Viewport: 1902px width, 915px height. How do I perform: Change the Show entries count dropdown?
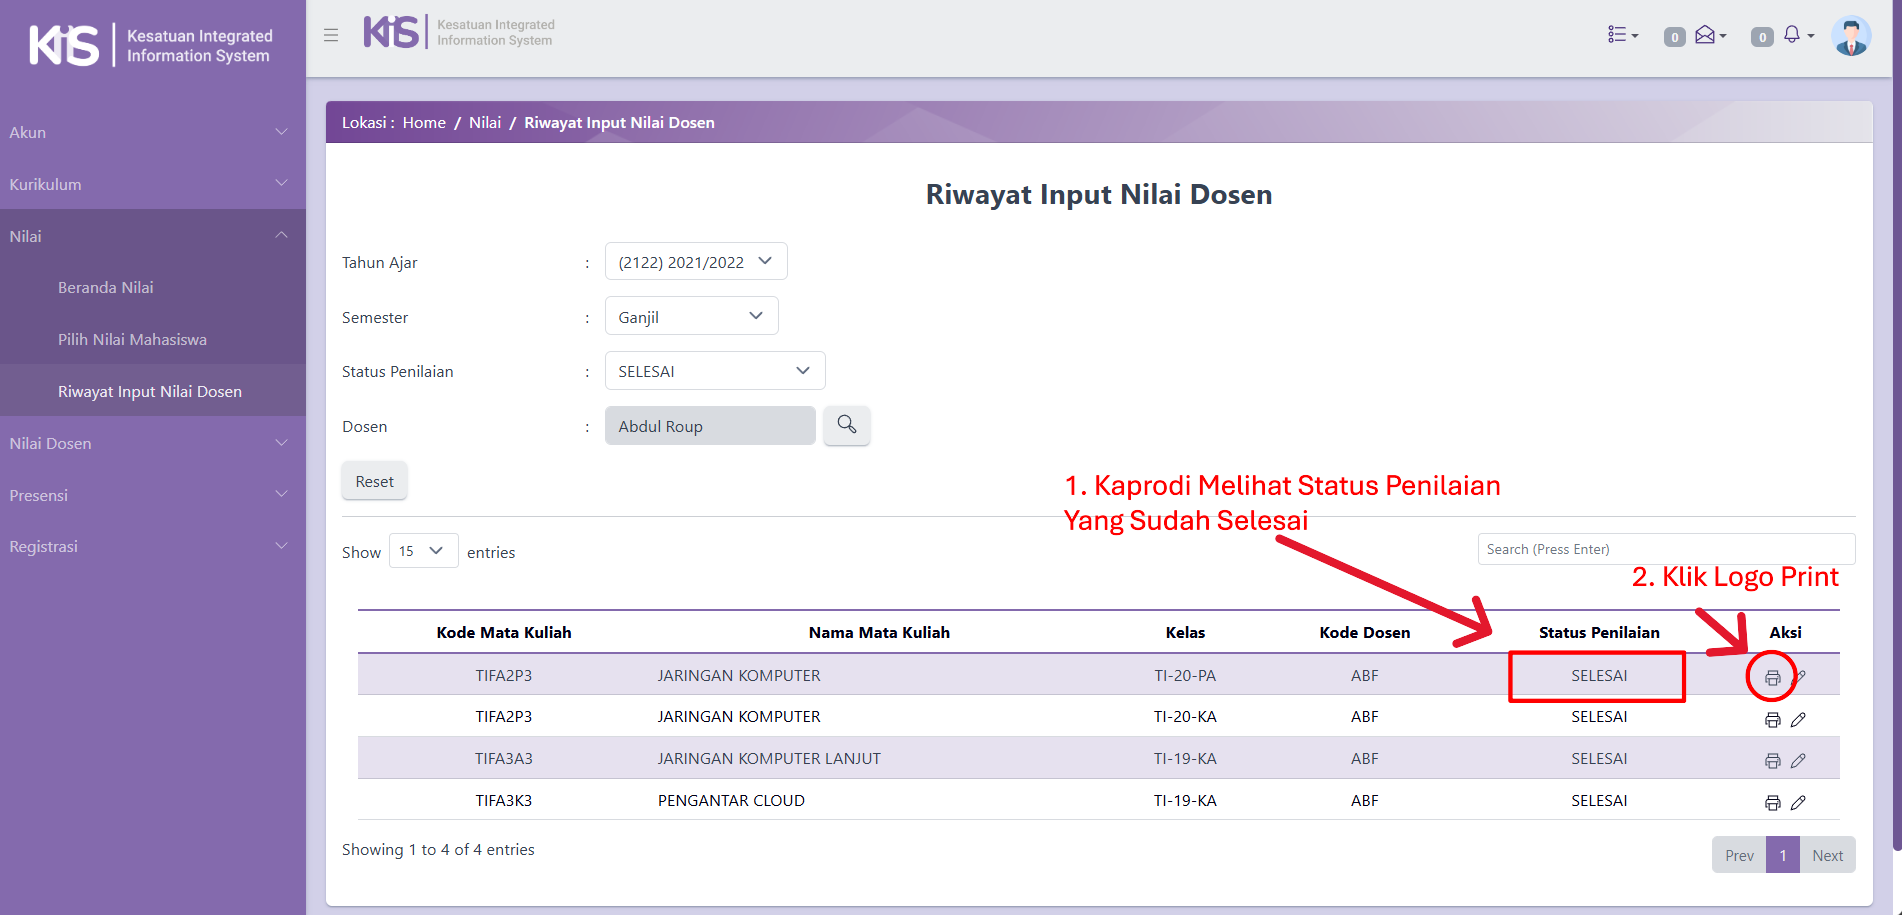click(x=422, y=551)
